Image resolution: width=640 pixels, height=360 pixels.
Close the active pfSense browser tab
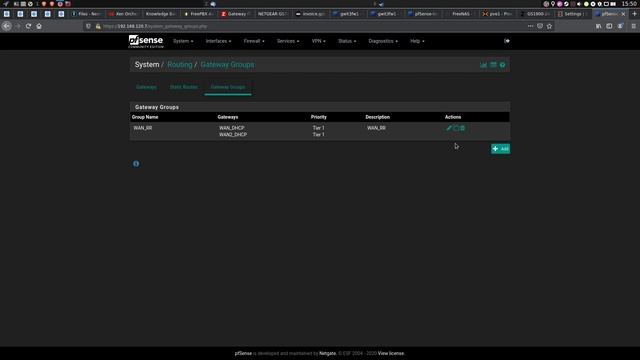click(x=623, y=14)
